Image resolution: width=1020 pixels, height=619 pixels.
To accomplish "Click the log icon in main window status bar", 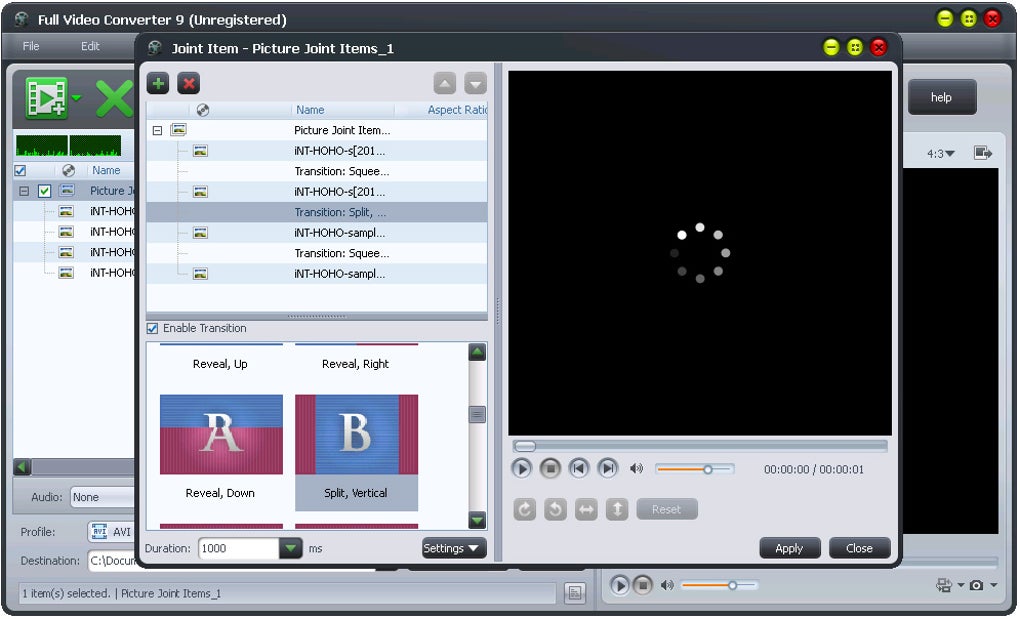I will 575,592.
